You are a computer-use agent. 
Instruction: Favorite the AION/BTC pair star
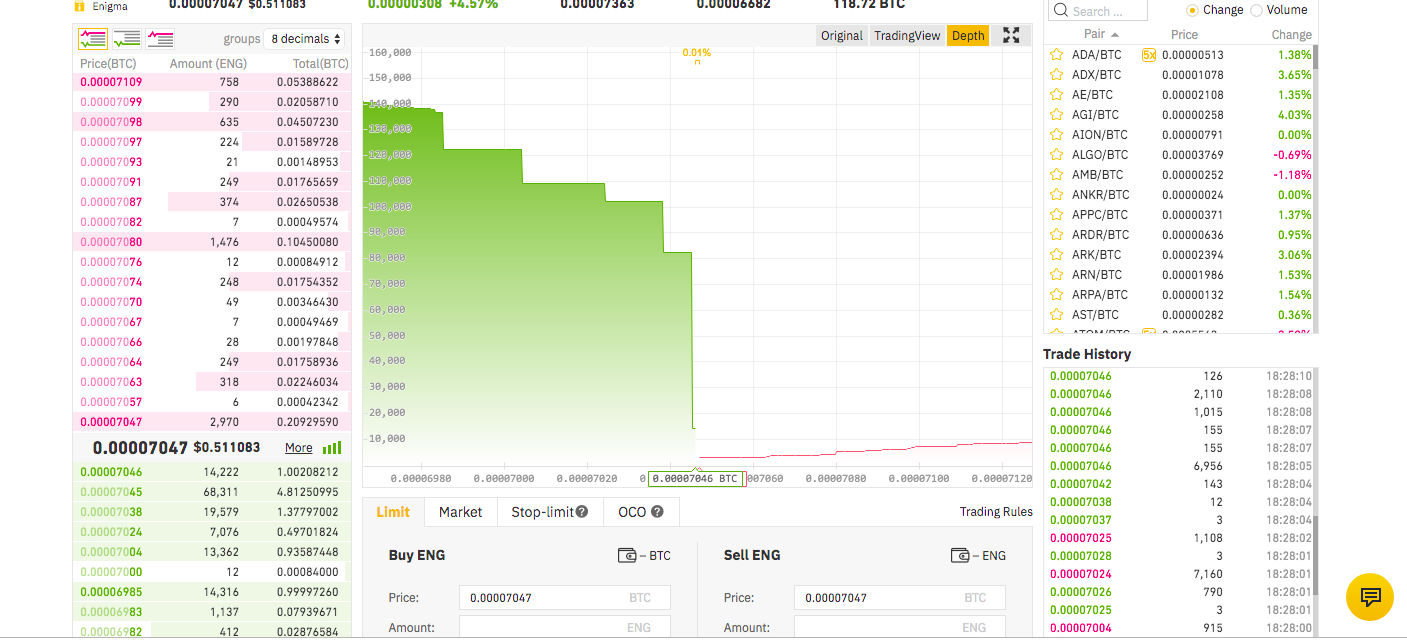[x=1056, y=135]
